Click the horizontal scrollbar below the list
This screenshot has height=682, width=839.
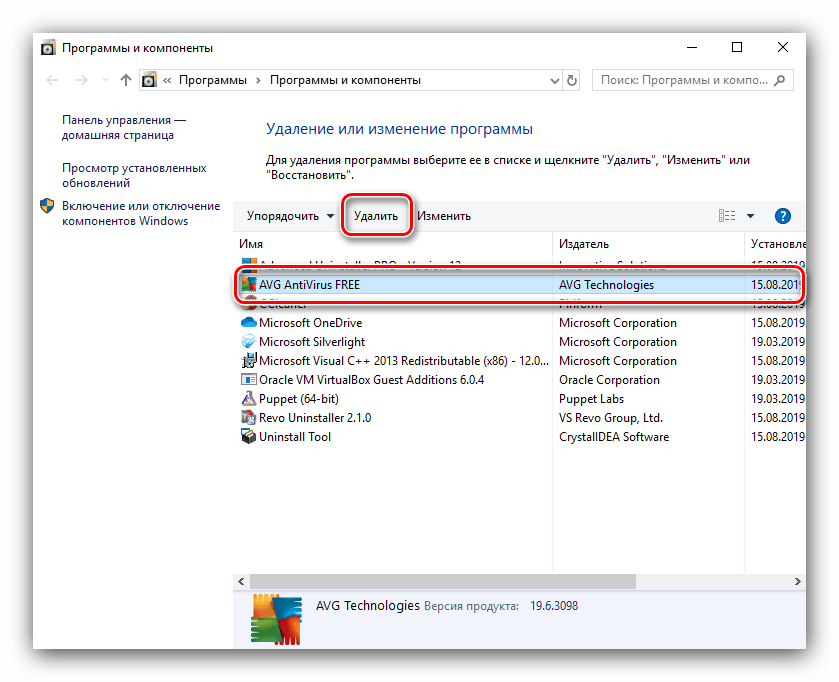(x=500, y=581)
